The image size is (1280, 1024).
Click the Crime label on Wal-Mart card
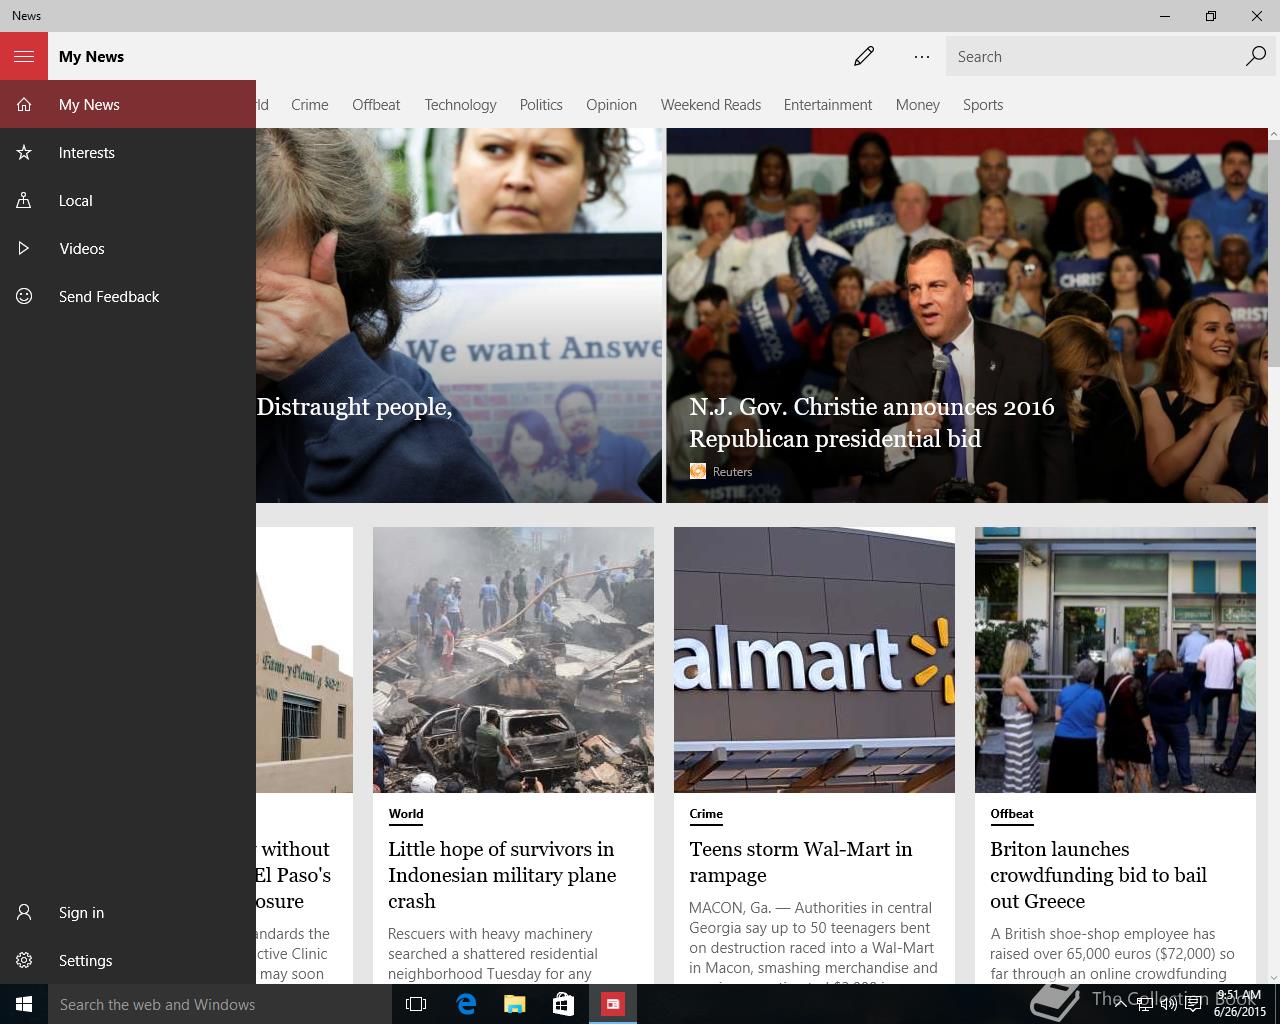(706, 814)
